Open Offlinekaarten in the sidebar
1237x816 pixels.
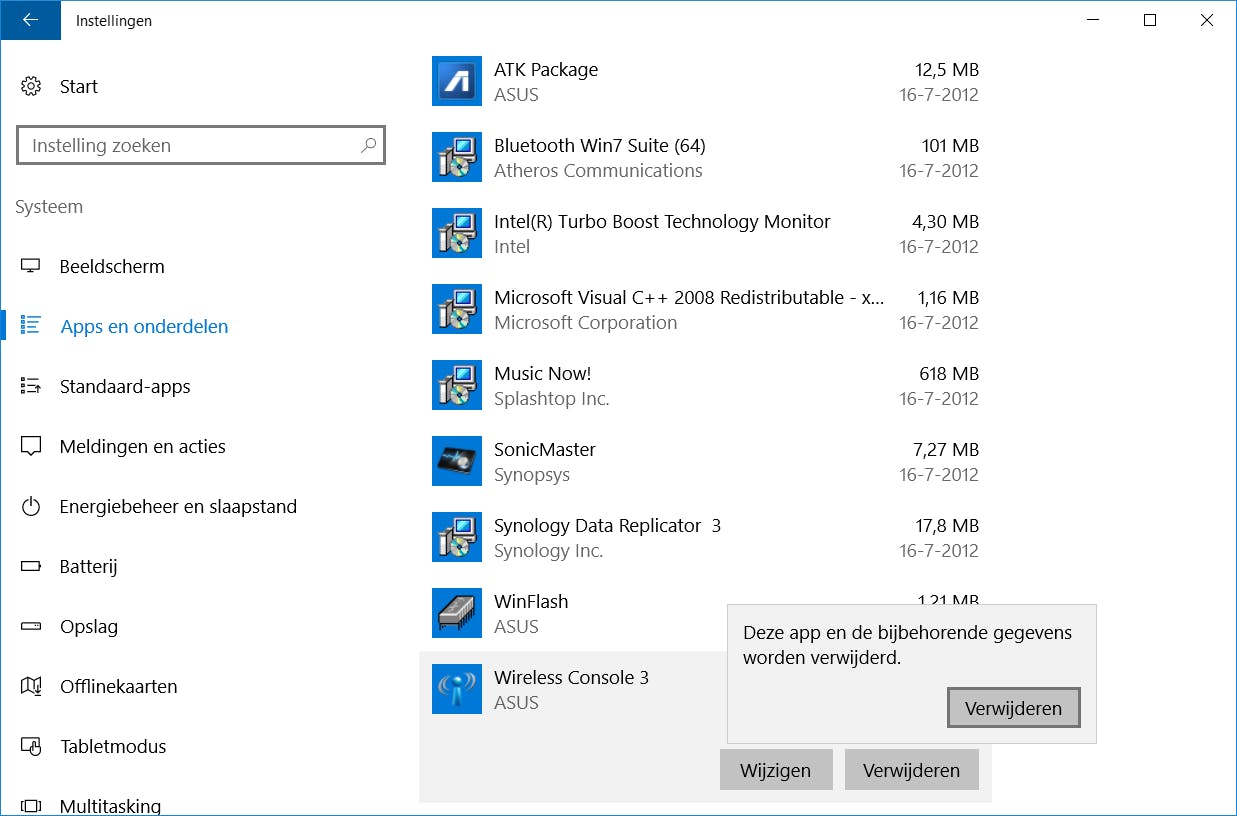click(x=118, y=687)
